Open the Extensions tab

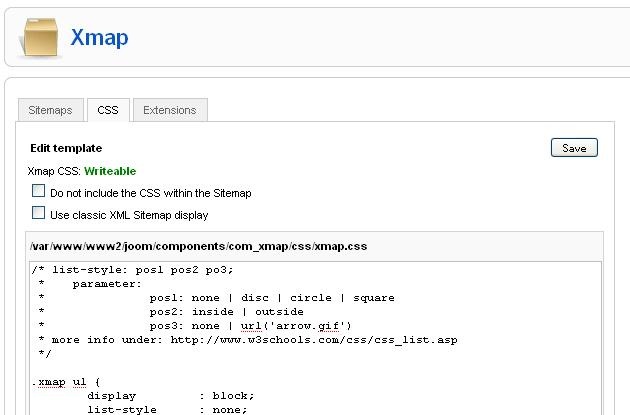coord(169,110)
